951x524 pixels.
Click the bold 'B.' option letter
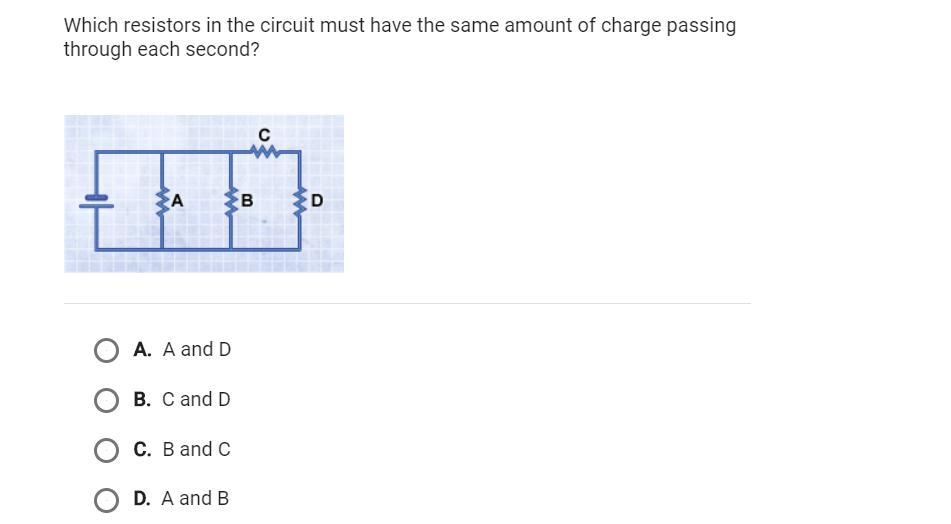pyautogui.click(x=142, y=400)
